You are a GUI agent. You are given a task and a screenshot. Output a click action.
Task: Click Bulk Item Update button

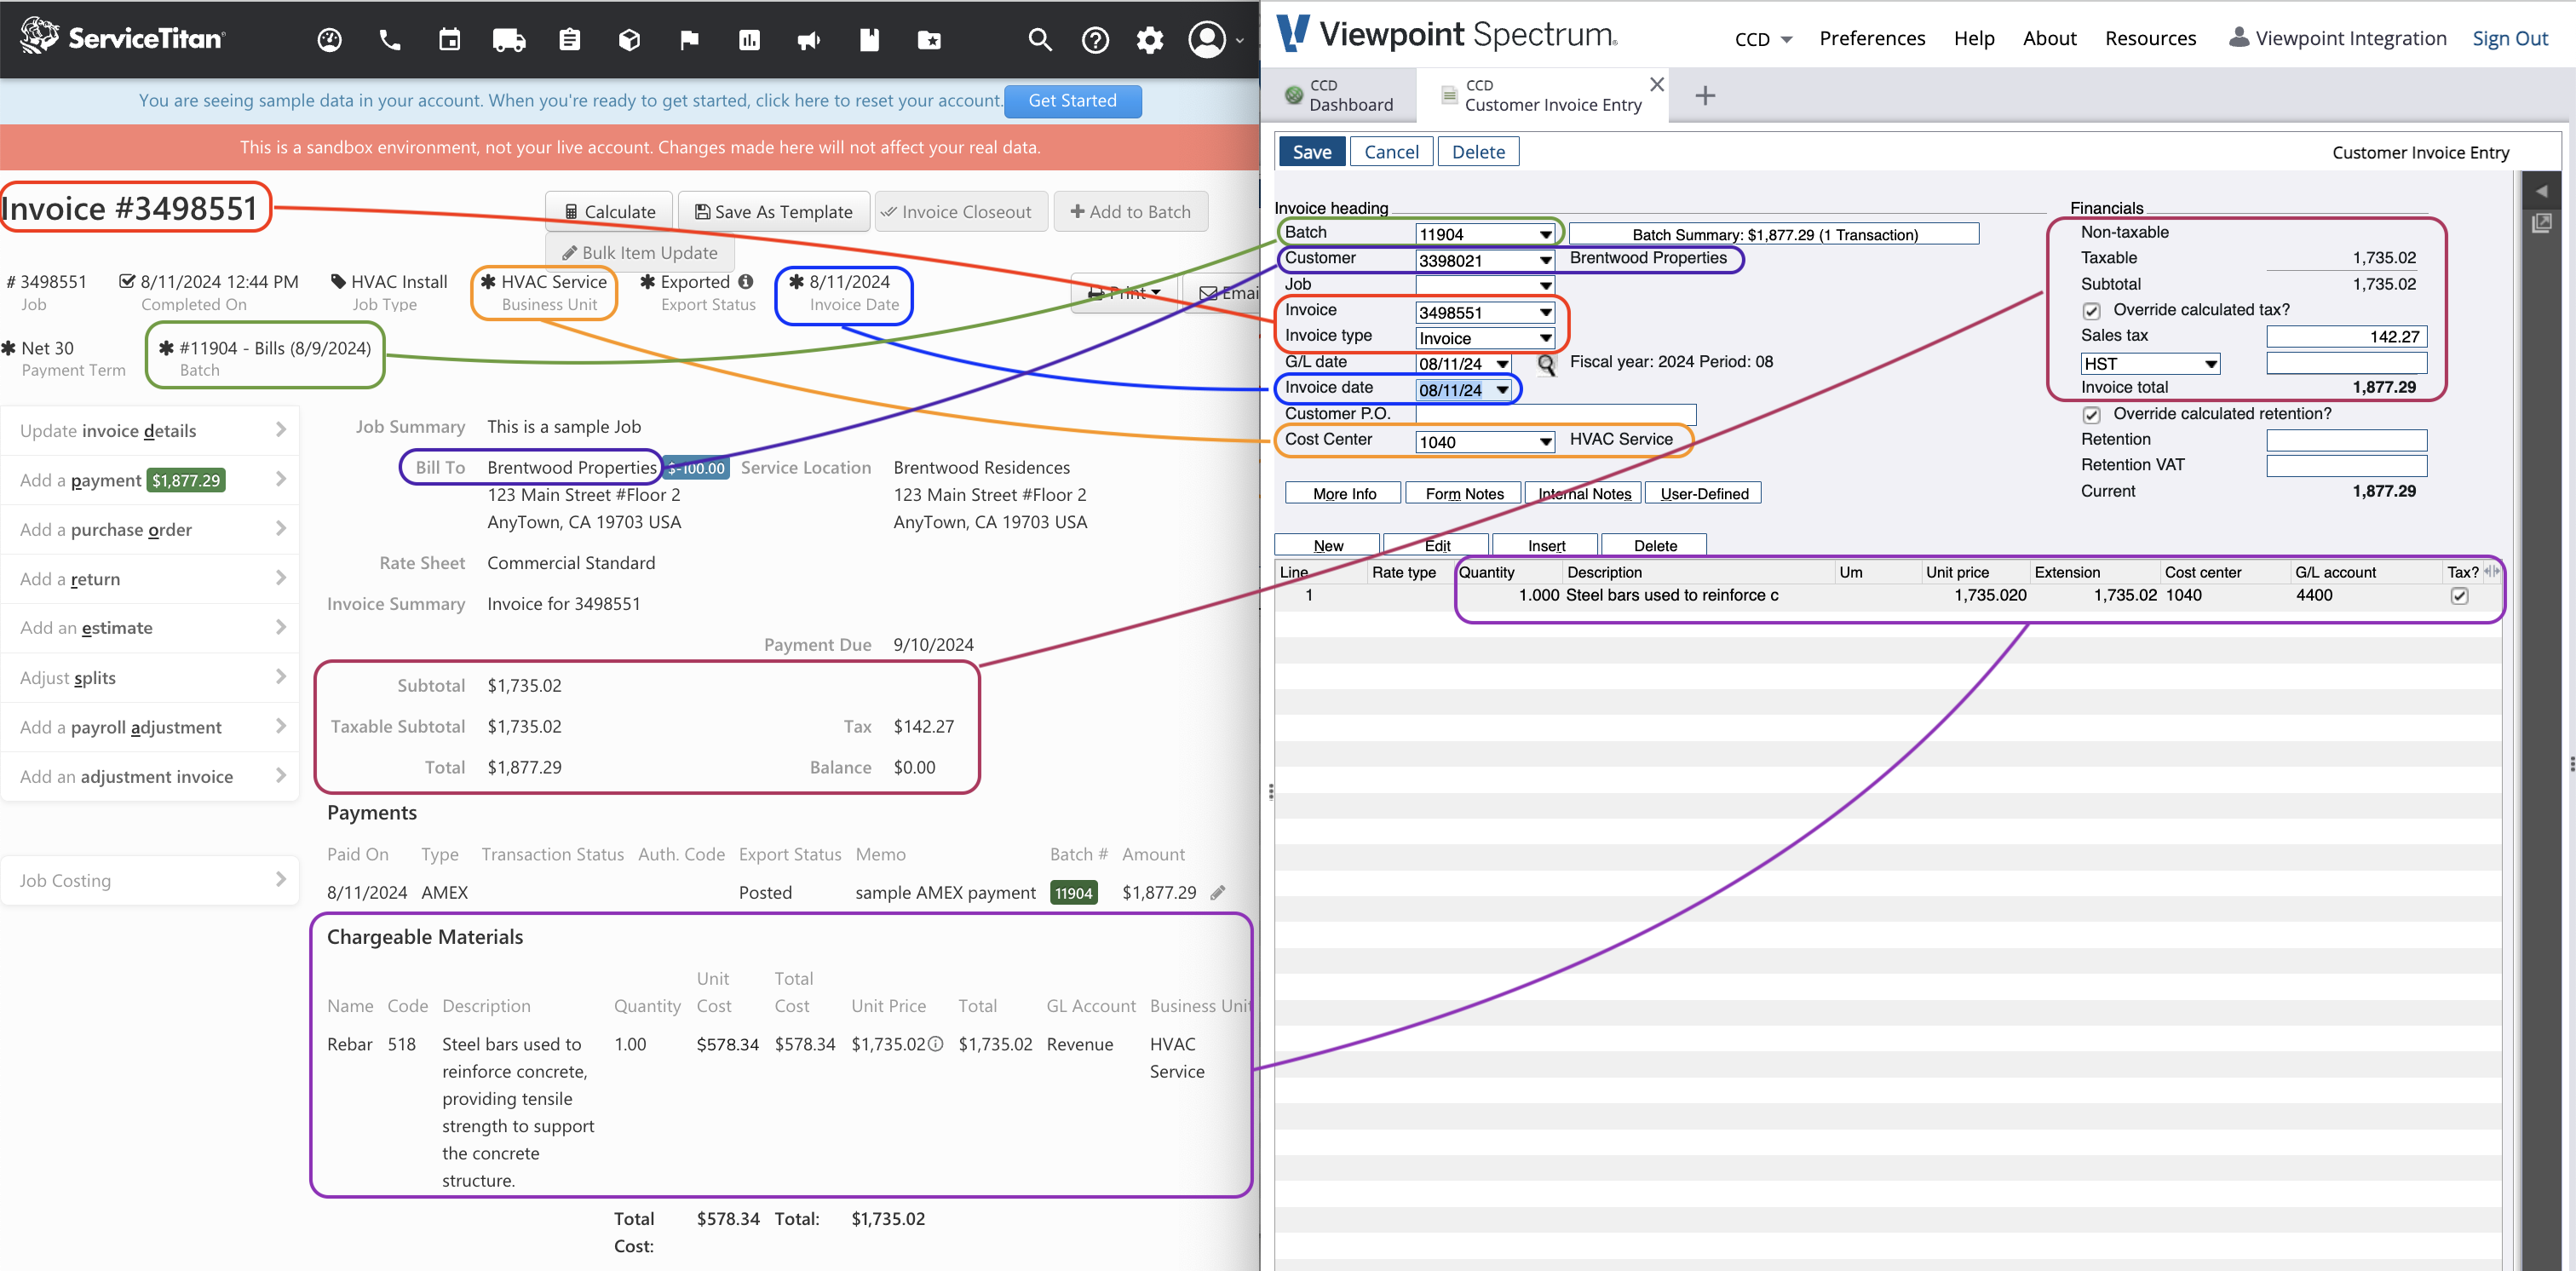640,253
